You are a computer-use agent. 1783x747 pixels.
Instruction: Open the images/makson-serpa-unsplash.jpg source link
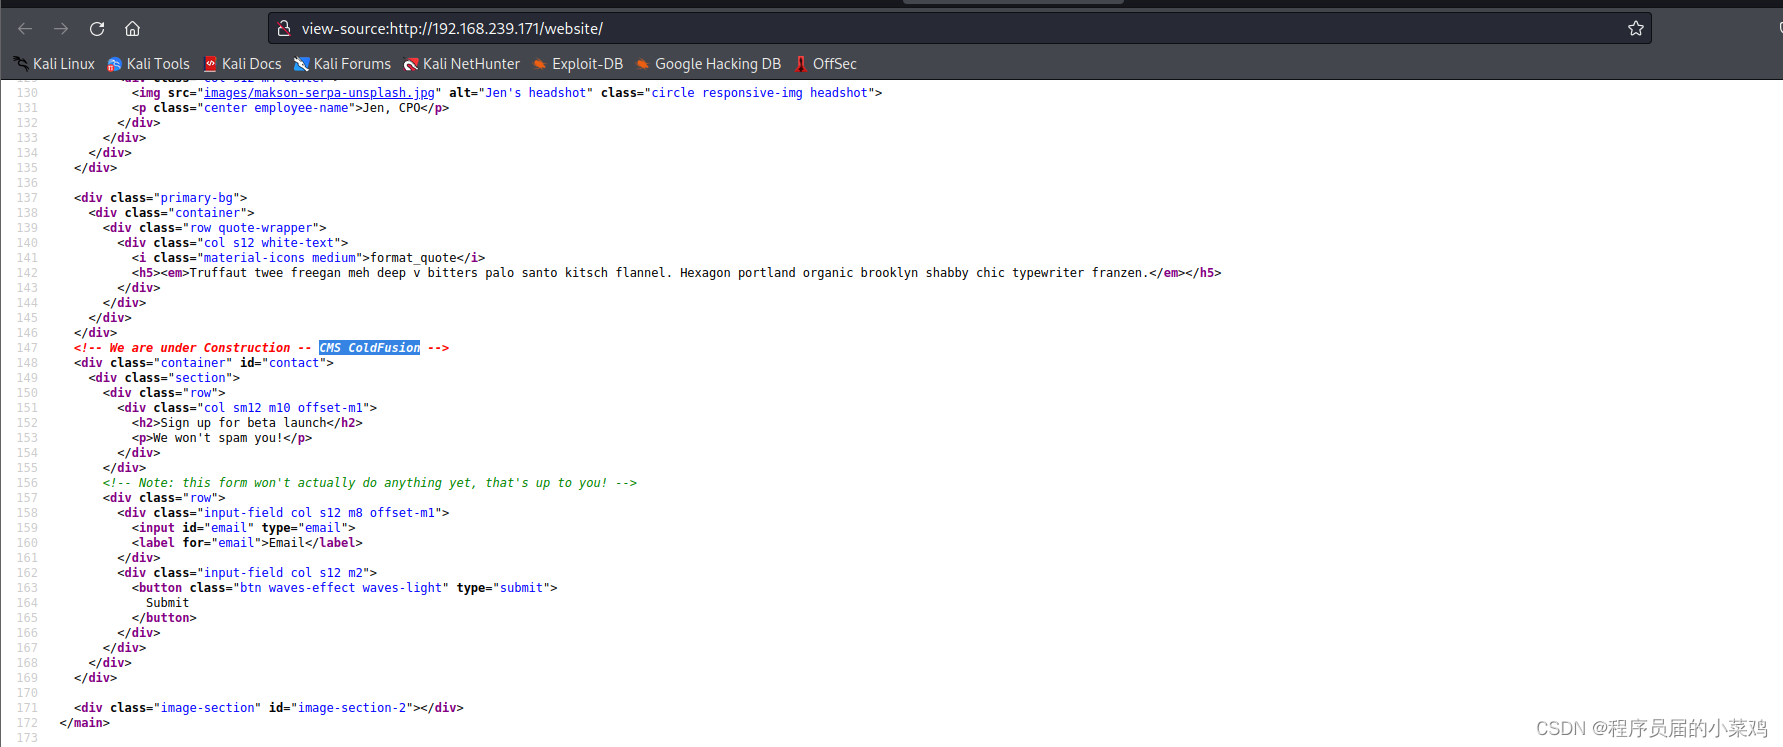point(319,93)
